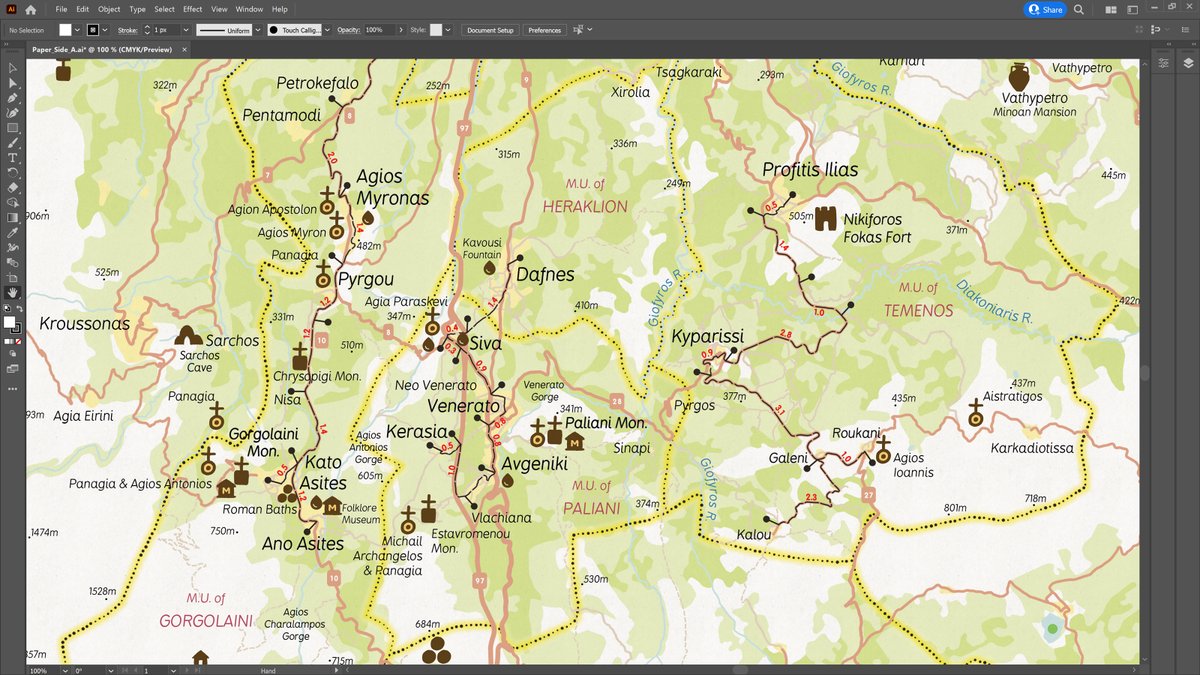Click the fill color swatch in control bar
The image size is (1200, 675).
tap(65, 30)
